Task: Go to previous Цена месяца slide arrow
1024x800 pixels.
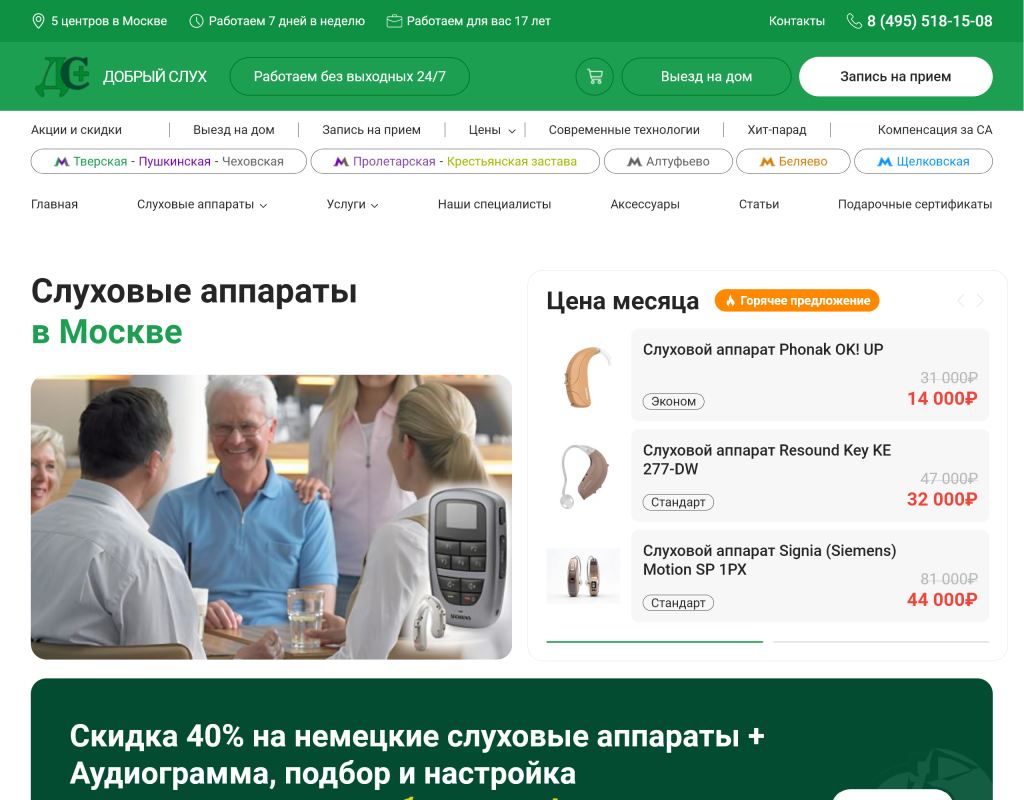Action: point(961,300)
